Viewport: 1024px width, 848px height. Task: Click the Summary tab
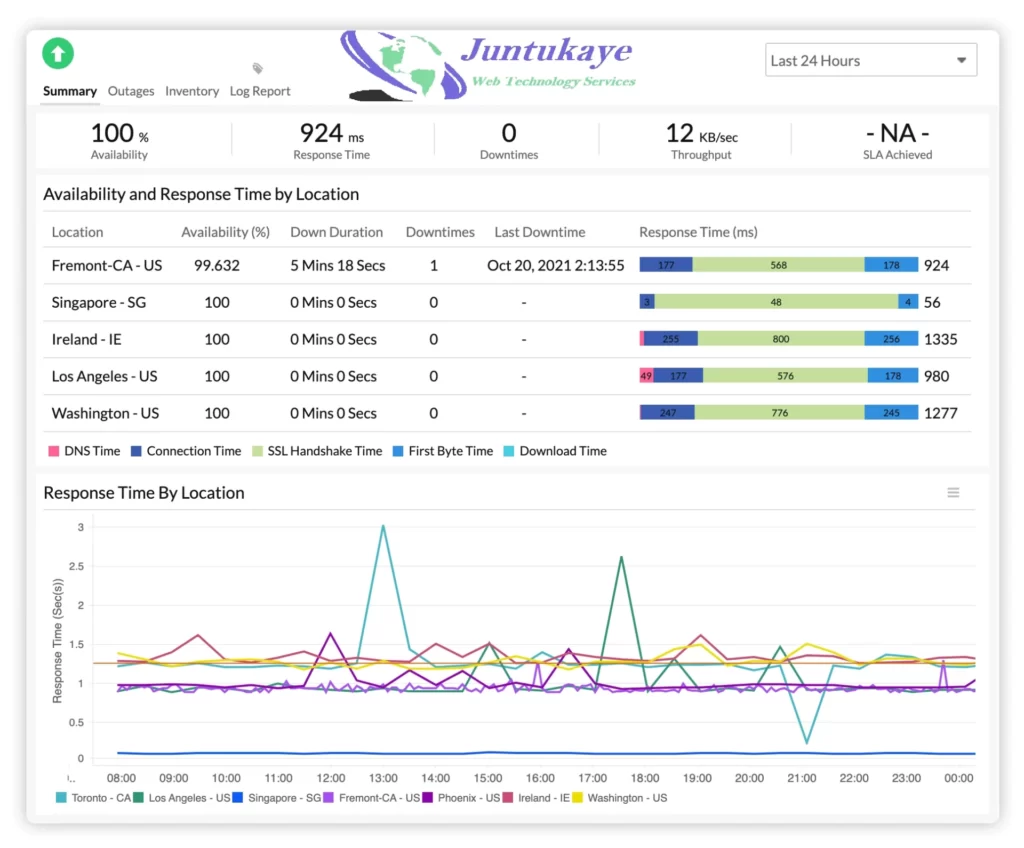69,91
